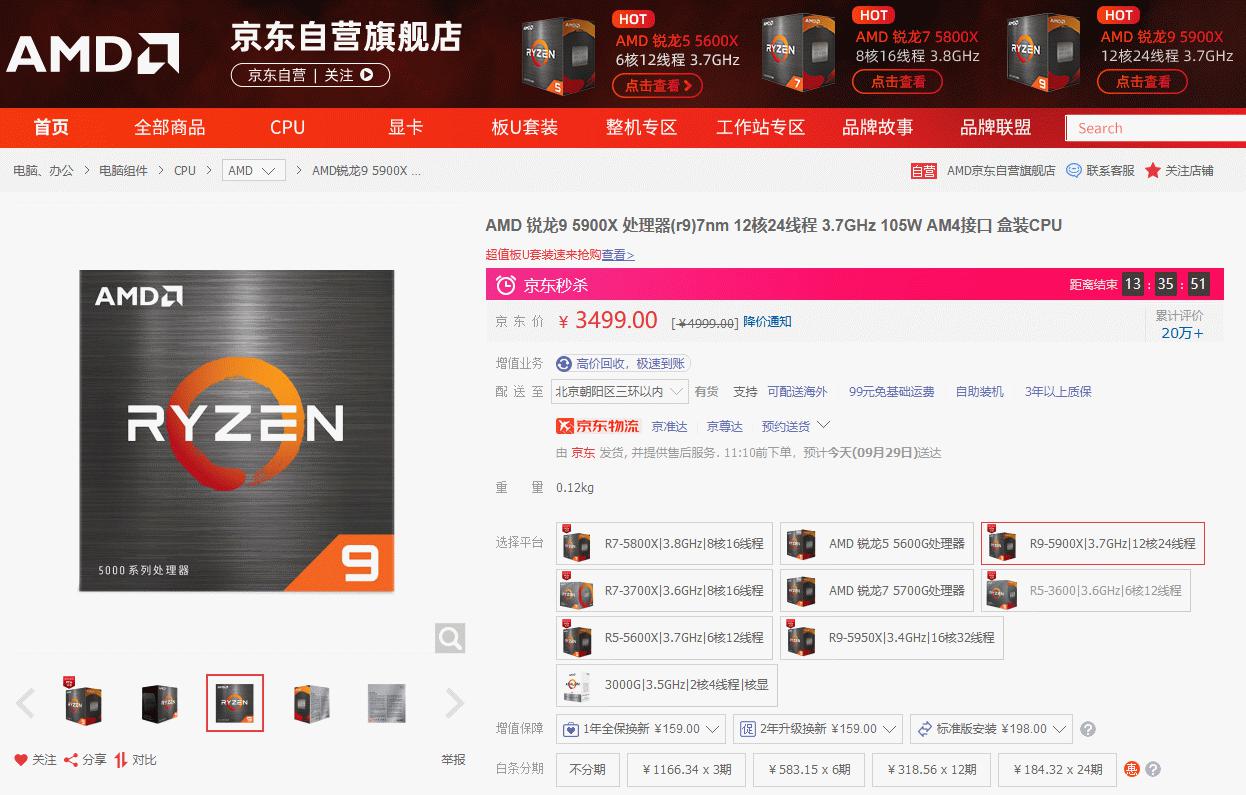Screen dimensions: 1246x795
Task: Click the 京东物流 logo
Action: pyautogui.click(x=598, y=427)
